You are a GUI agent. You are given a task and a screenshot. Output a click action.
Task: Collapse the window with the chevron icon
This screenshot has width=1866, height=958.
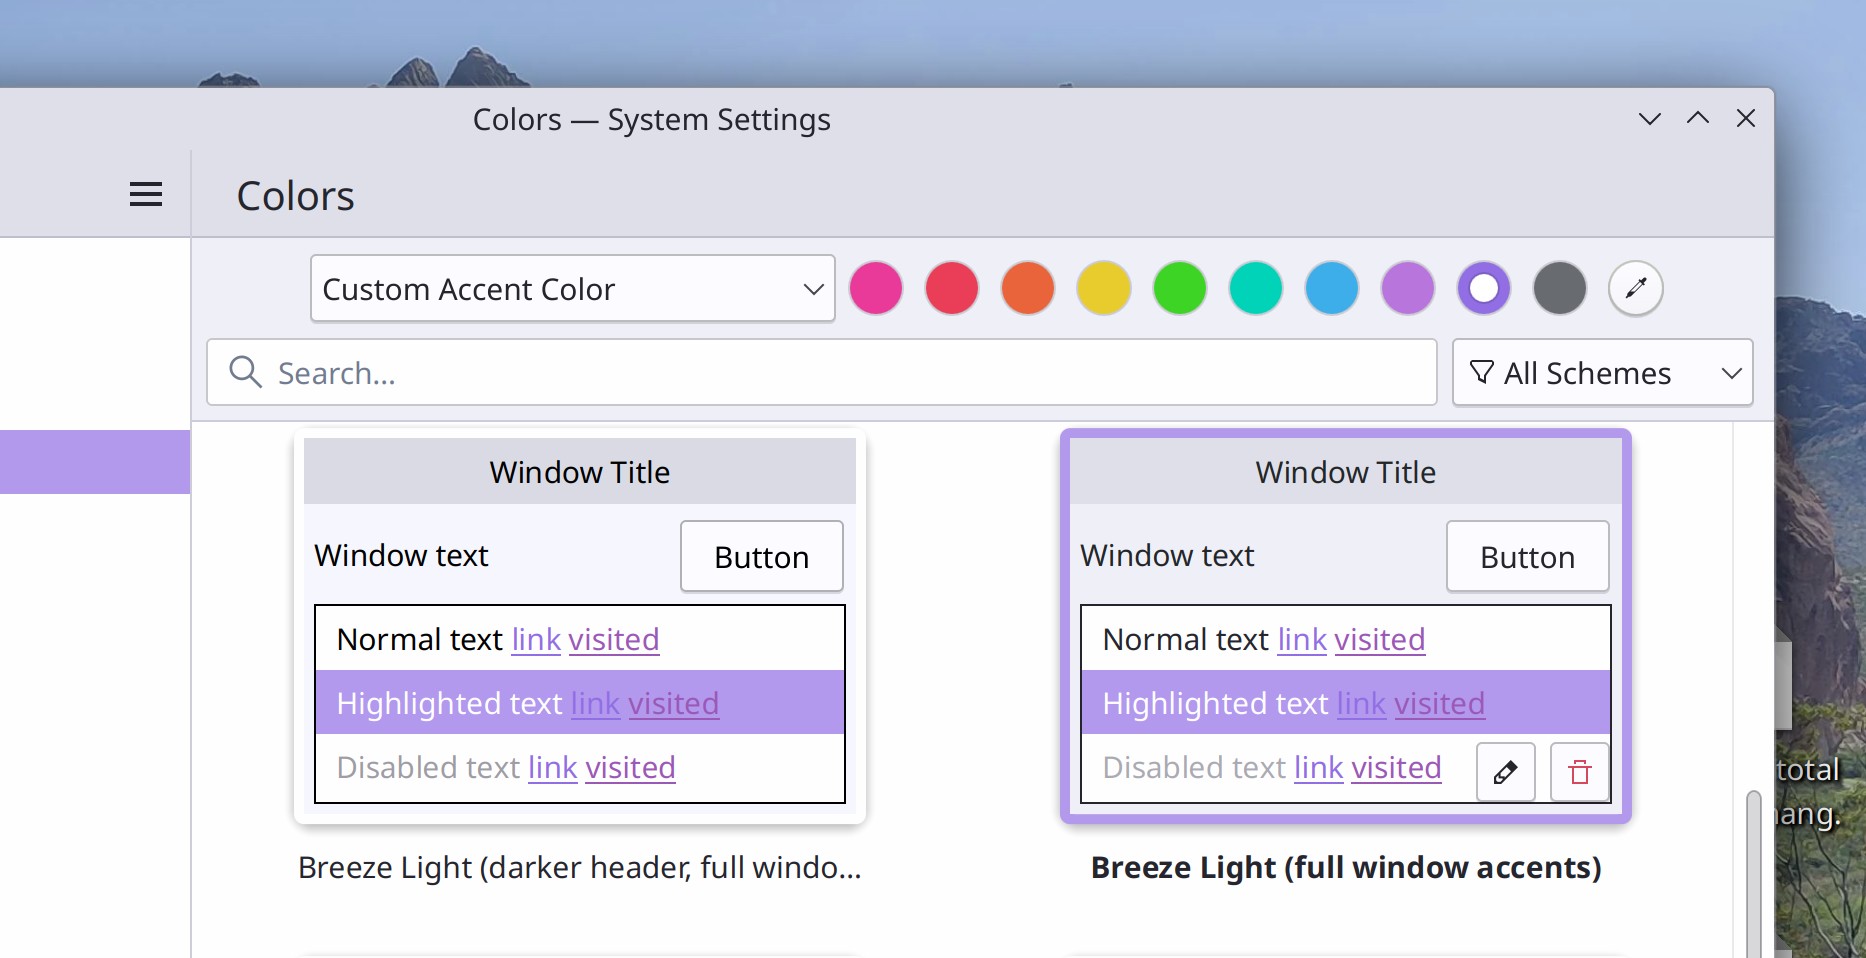[1649, 118]
